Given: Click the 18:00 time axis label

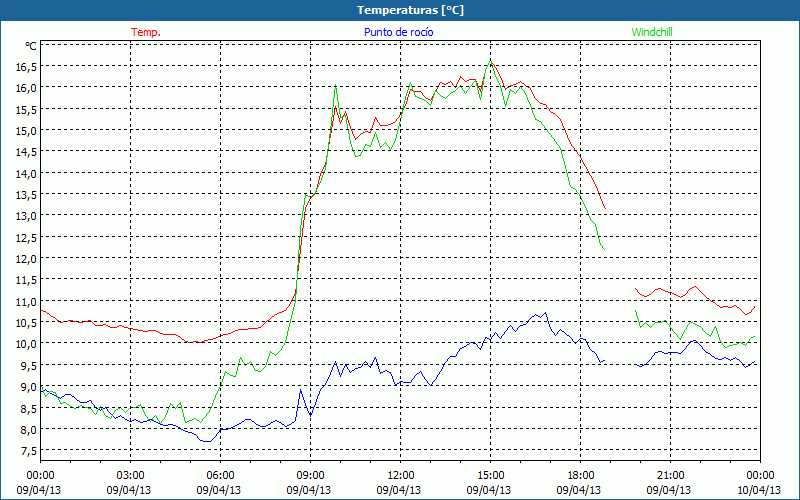Looking at the screenshot, I should (x=580, y=475).
